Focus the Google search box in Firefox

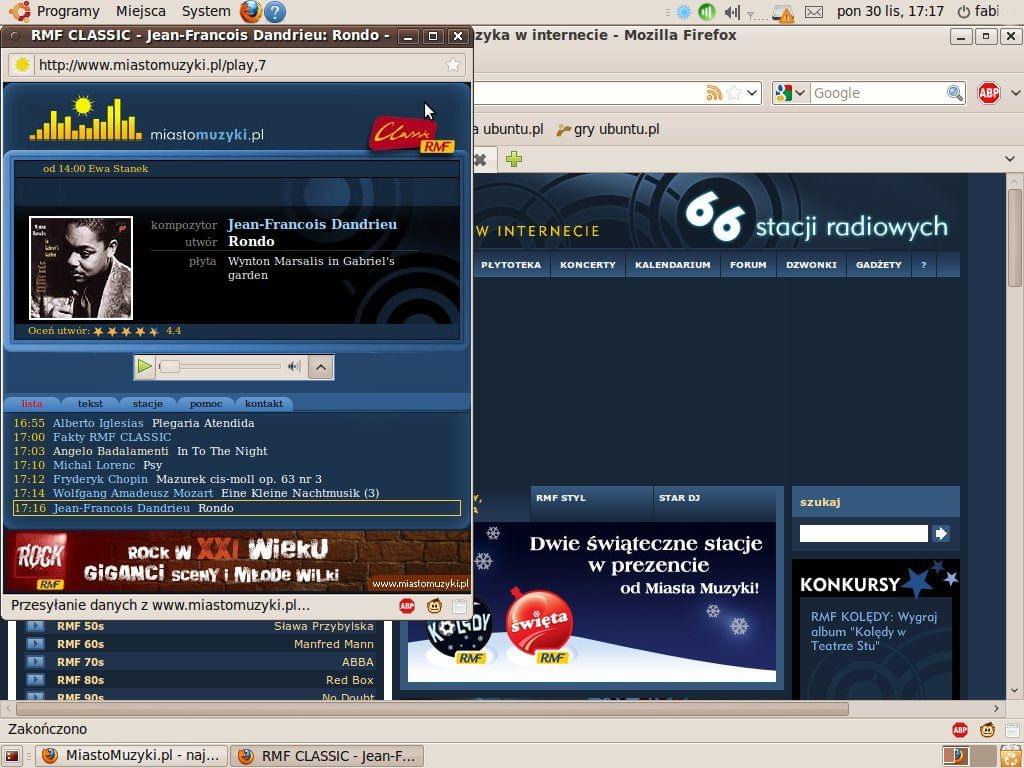pos(878,93)
